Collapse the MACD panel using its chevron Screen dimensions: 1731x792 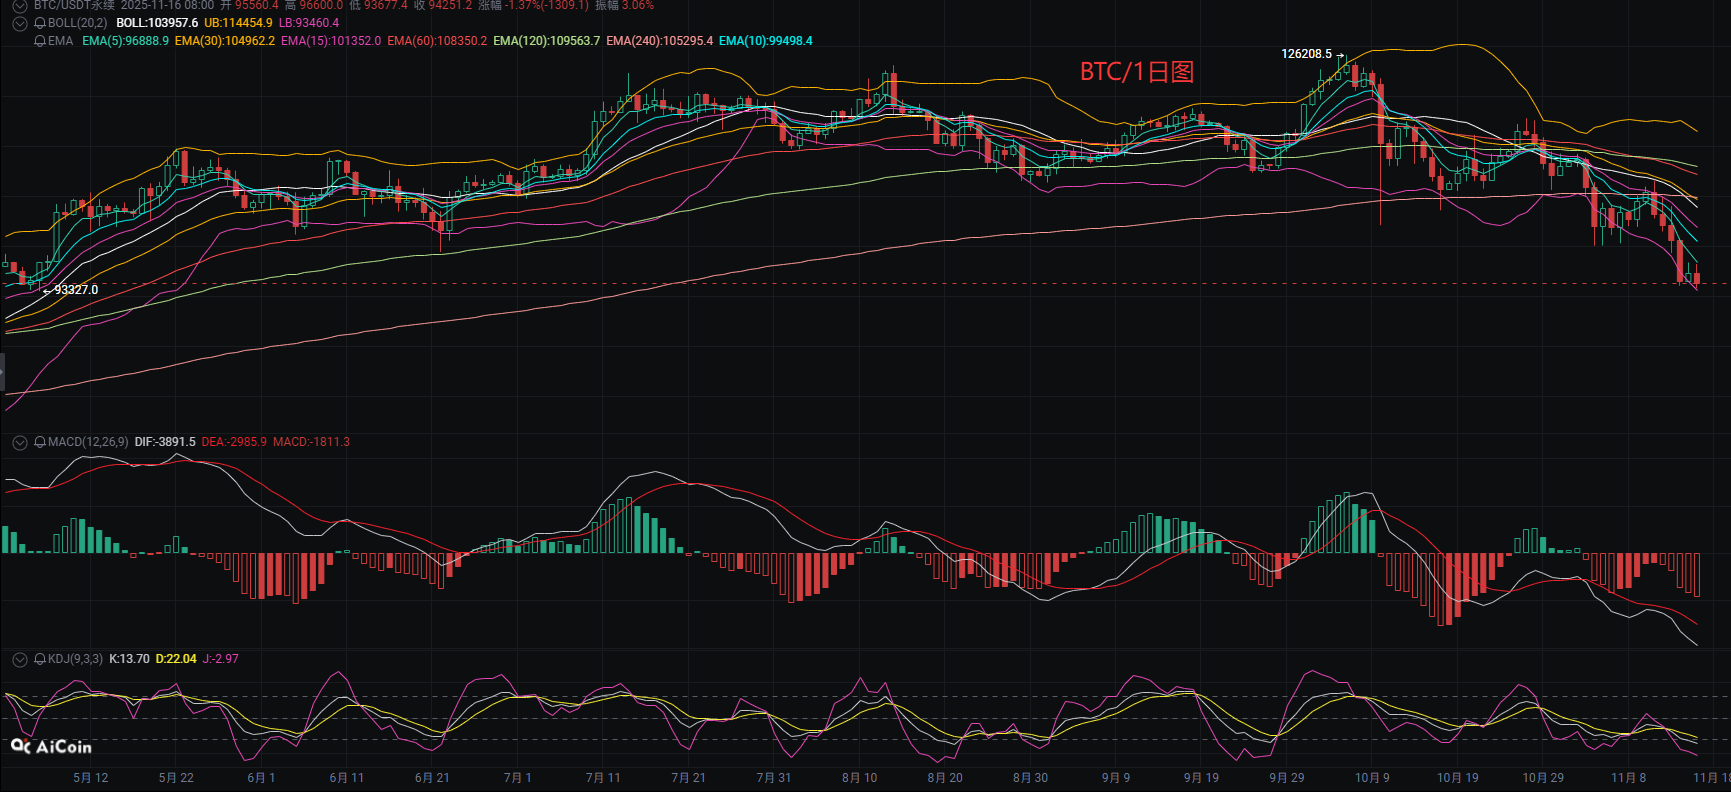click(19, 442)
